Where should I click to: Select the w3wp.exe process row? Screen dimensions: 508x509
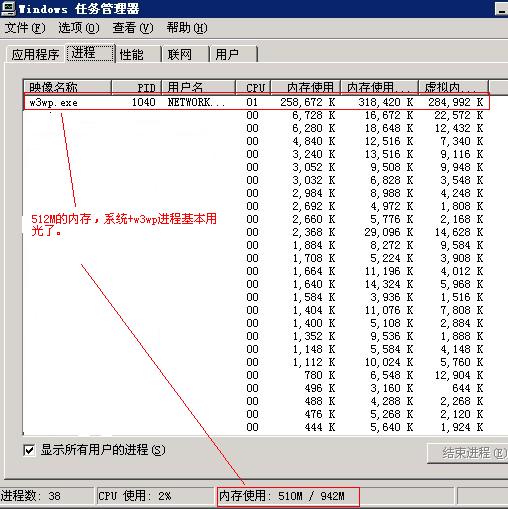tap(257, 102)
